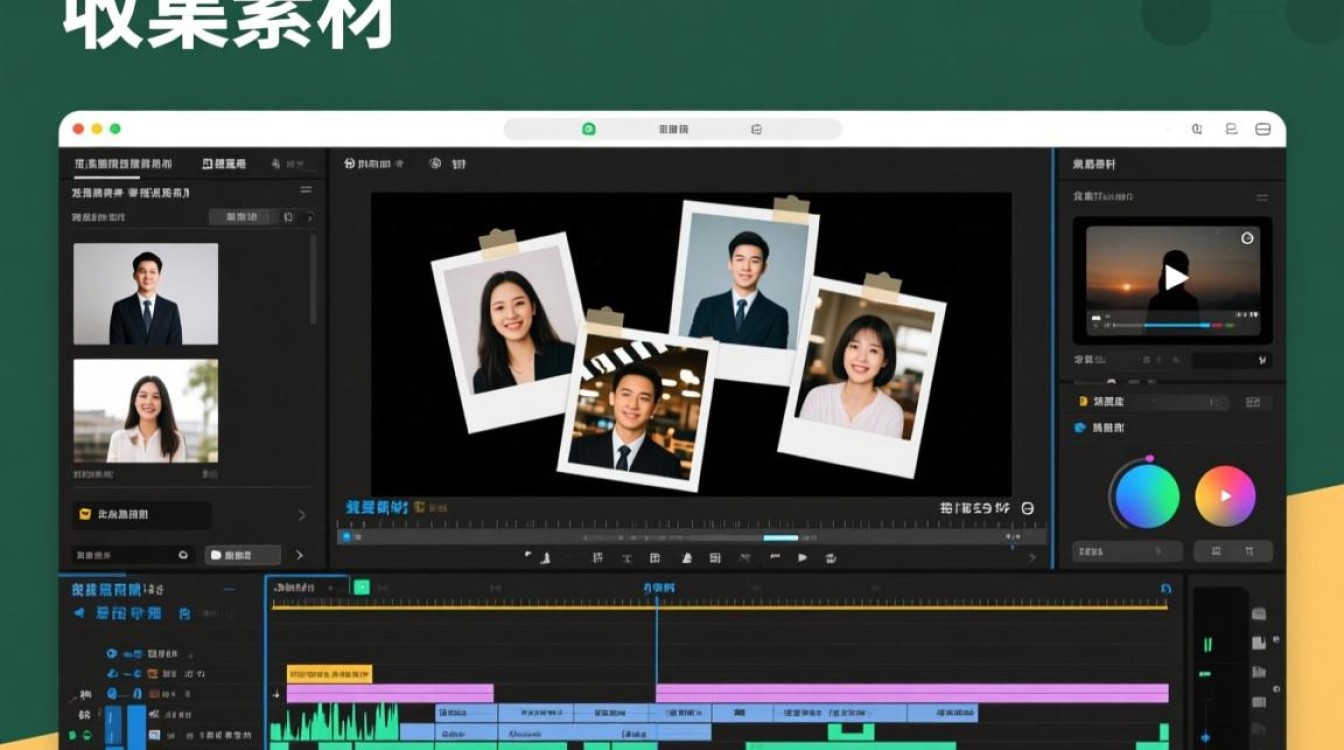Open the sort dropdown above the media thumbnails
The height and width of the screenshot is (750, 1344).
[x=245, y=216]
